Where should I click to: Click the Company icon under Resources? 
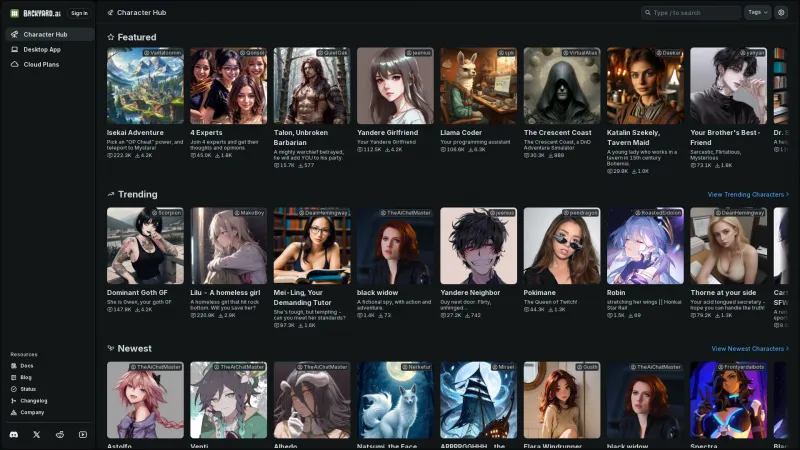(x=14, y=412)
